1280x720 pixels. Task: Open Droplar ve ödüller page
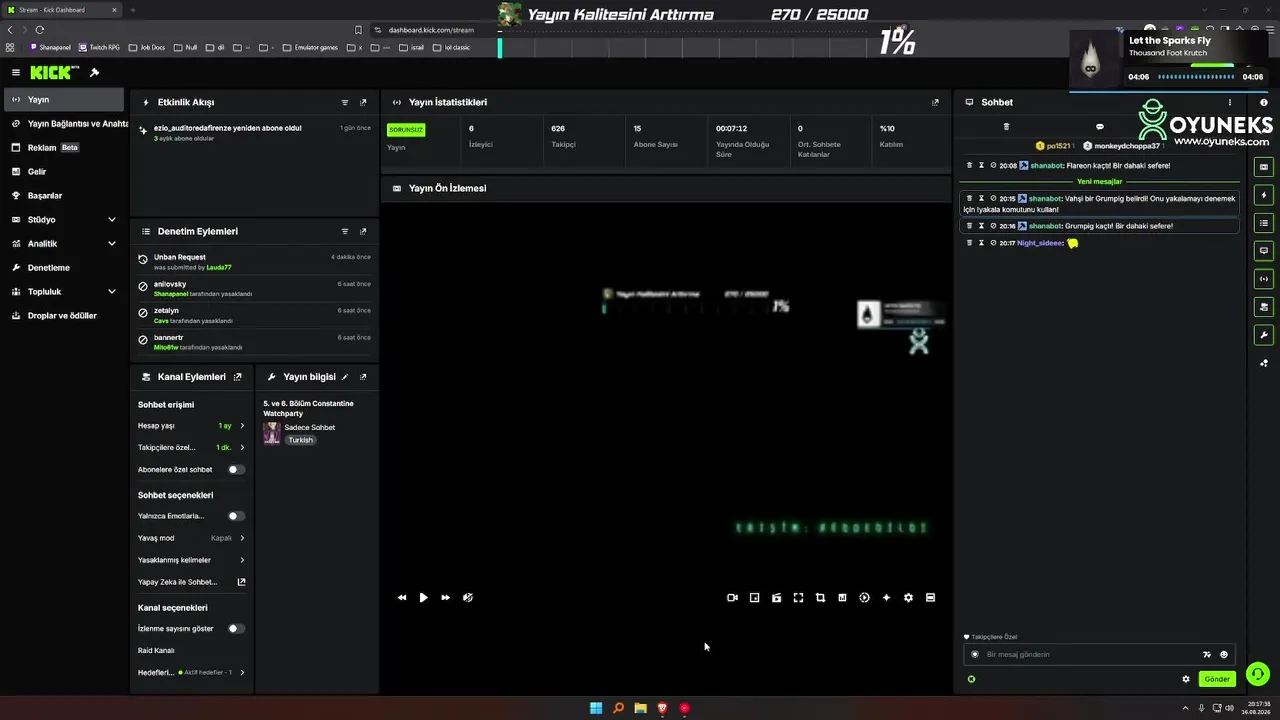[63, 316]
